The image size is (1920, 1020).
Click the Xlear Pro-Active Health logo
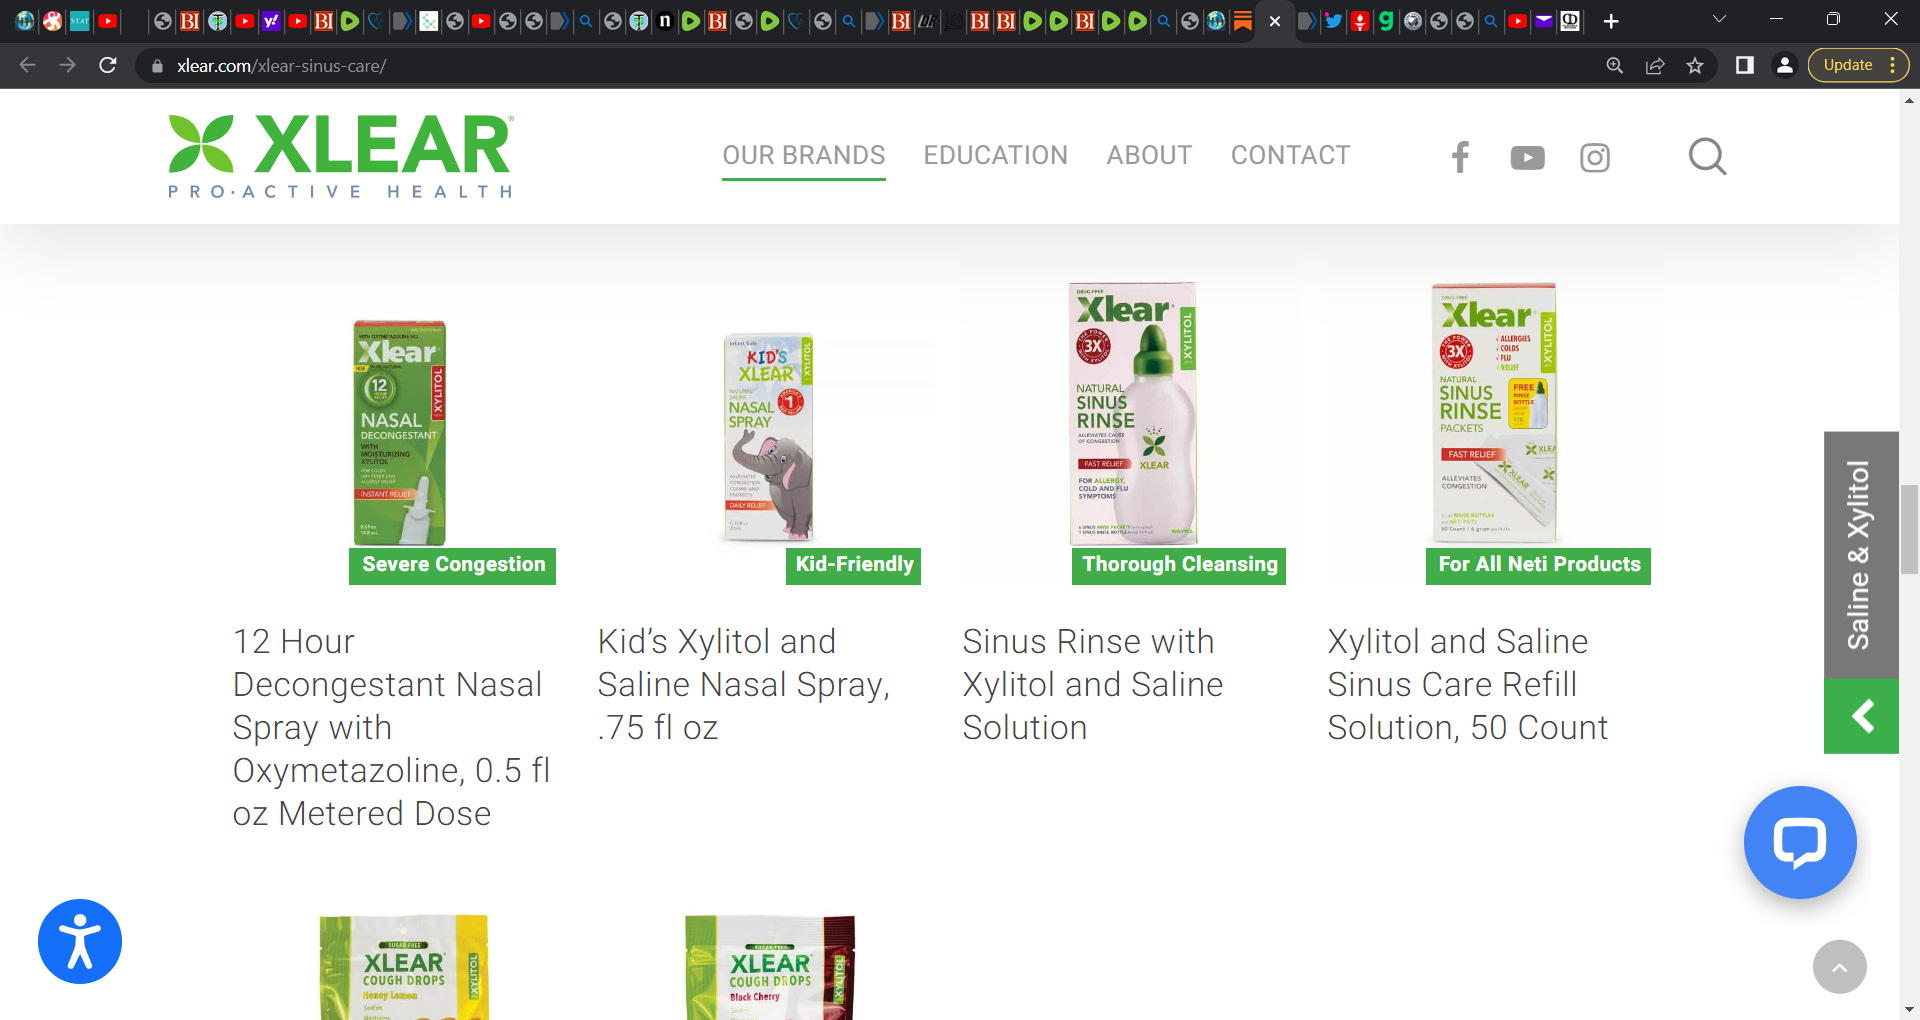tap(341, 156)
